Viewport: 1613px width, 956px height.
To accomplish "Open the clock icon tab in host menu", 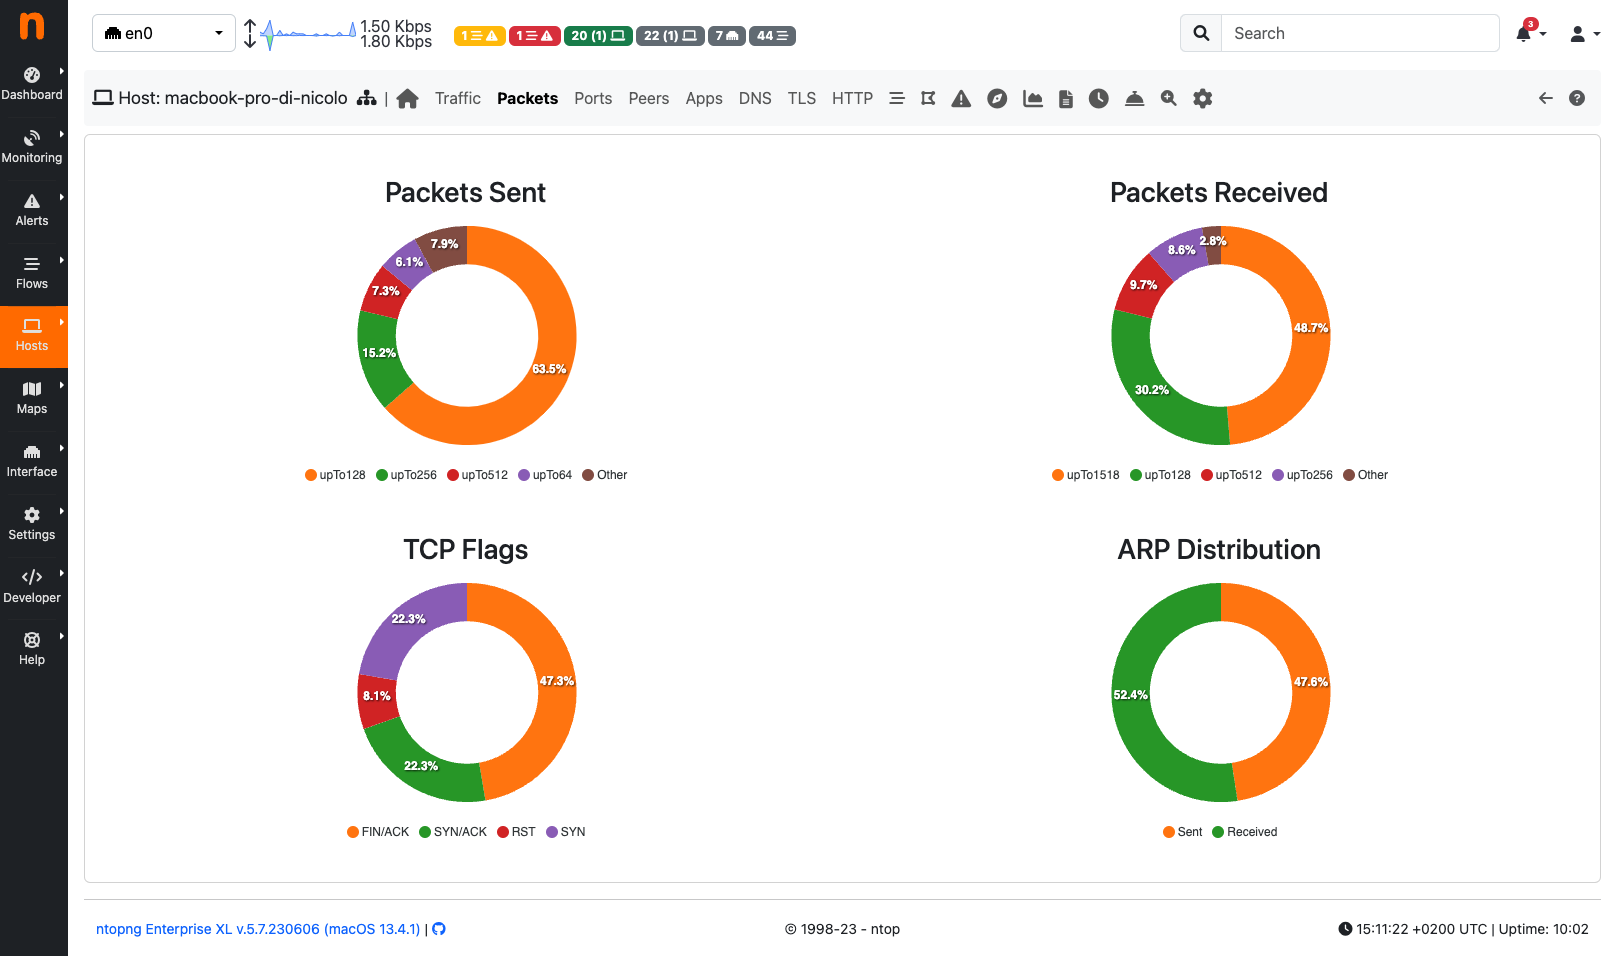I will [x=1099, y=98].
